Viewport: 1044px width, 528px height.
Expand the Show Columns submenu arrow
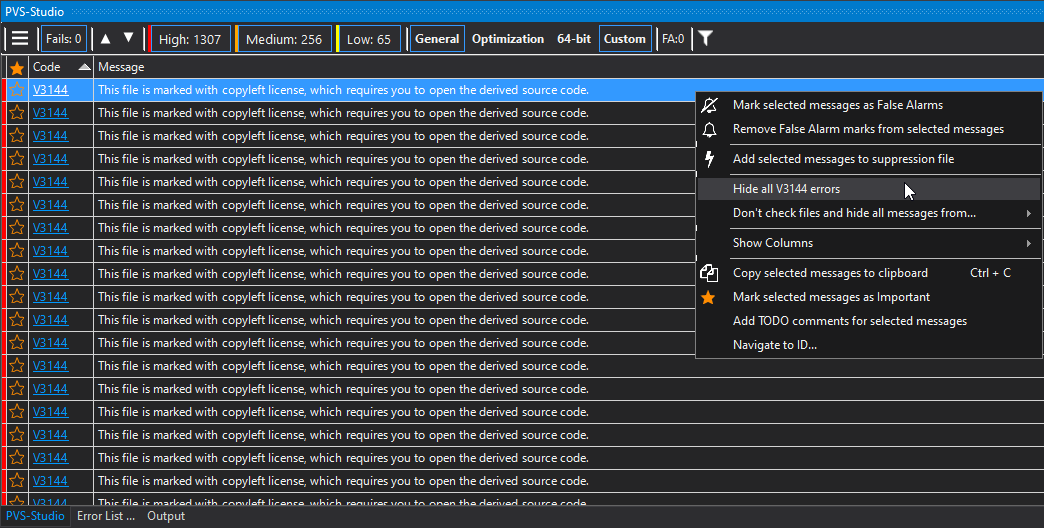tap(1029, 243)
